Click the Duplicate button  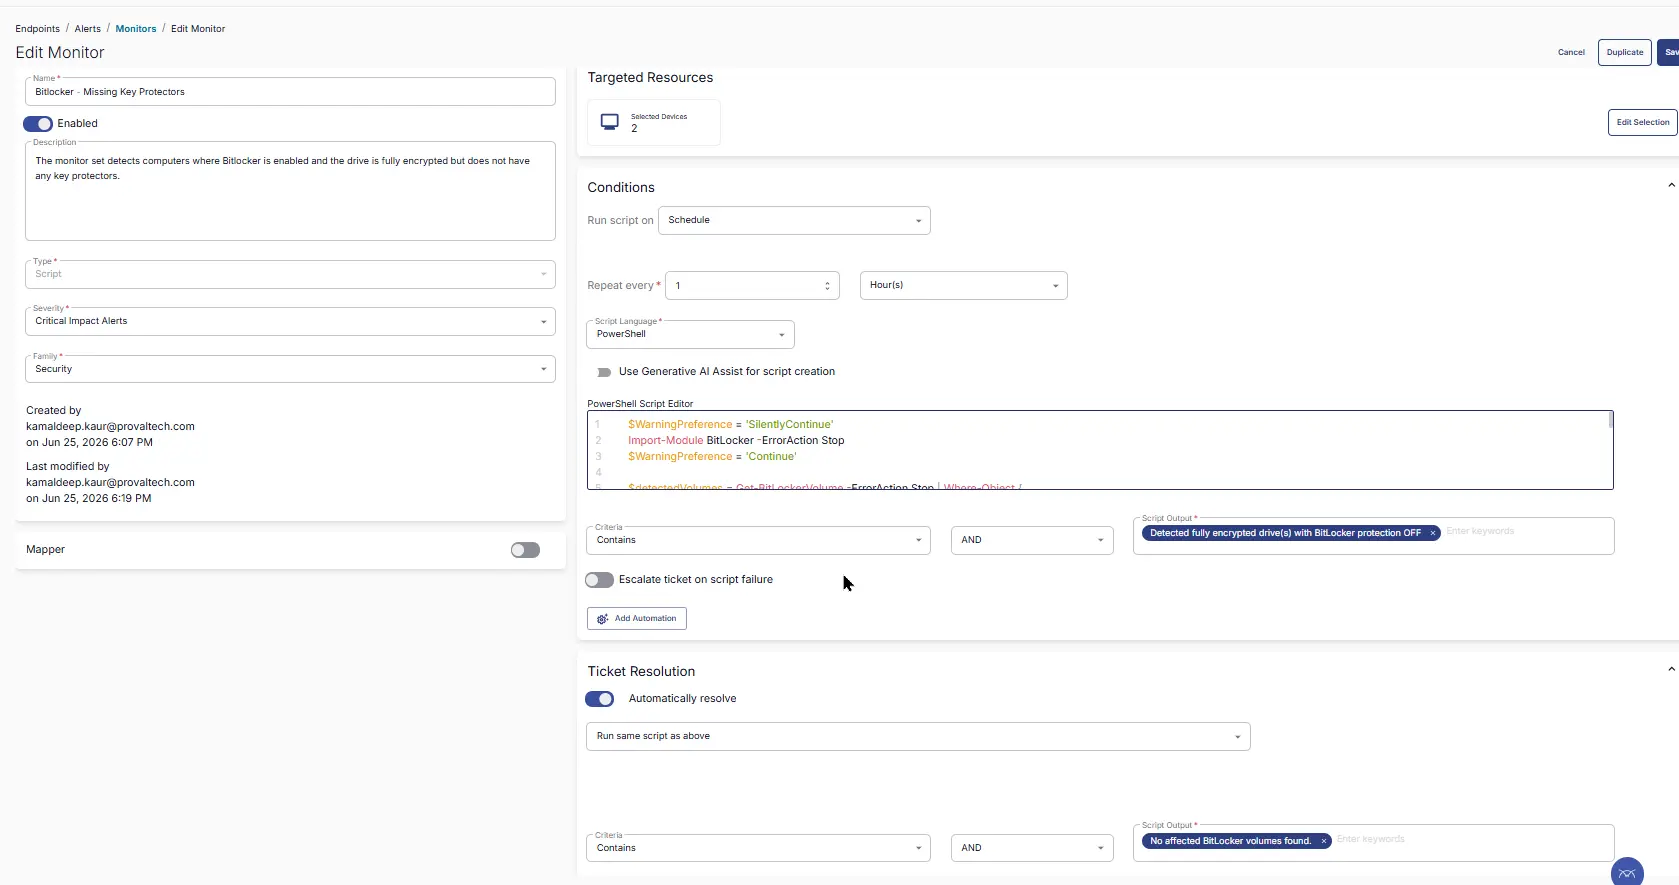click(1624, 52)
